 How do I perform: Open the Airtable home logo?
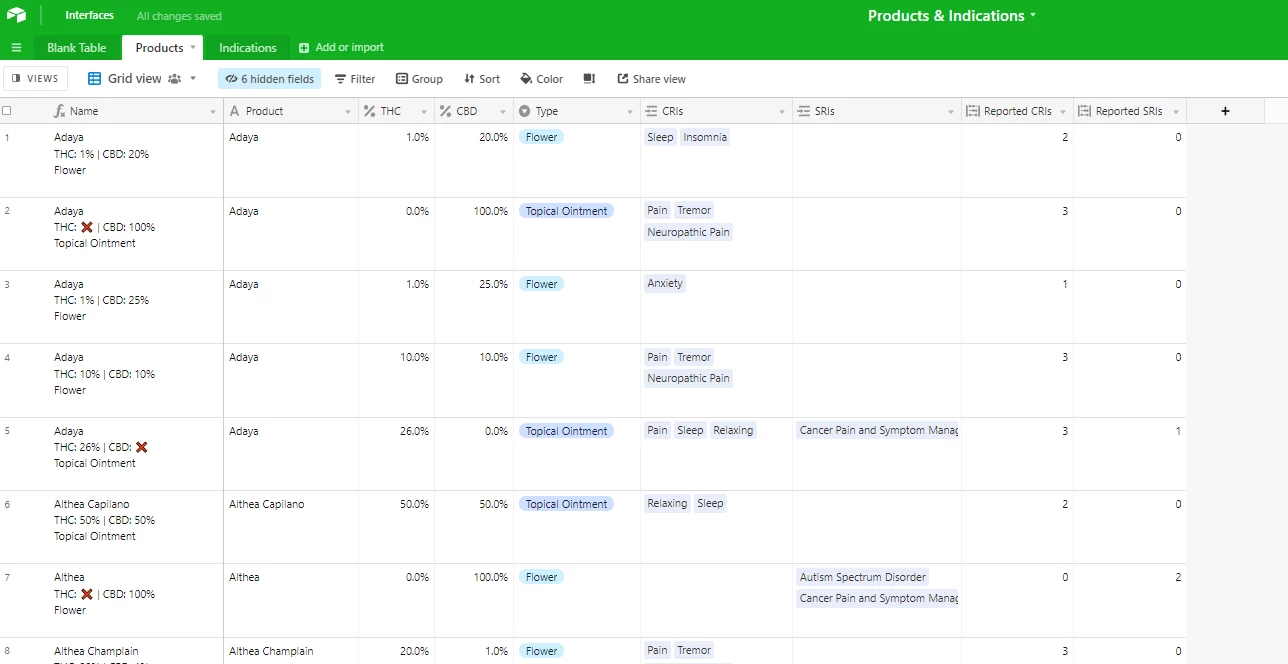pos(16,15)
